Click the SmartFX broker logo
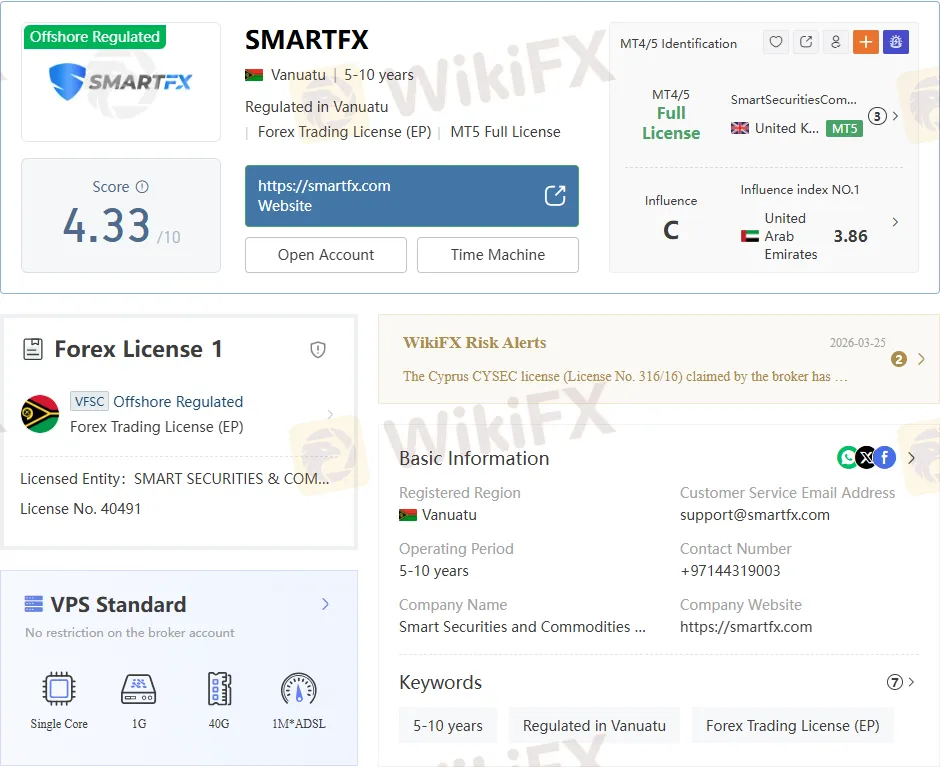Viewport: 940px width, 767px height. [x=121, y=82]
